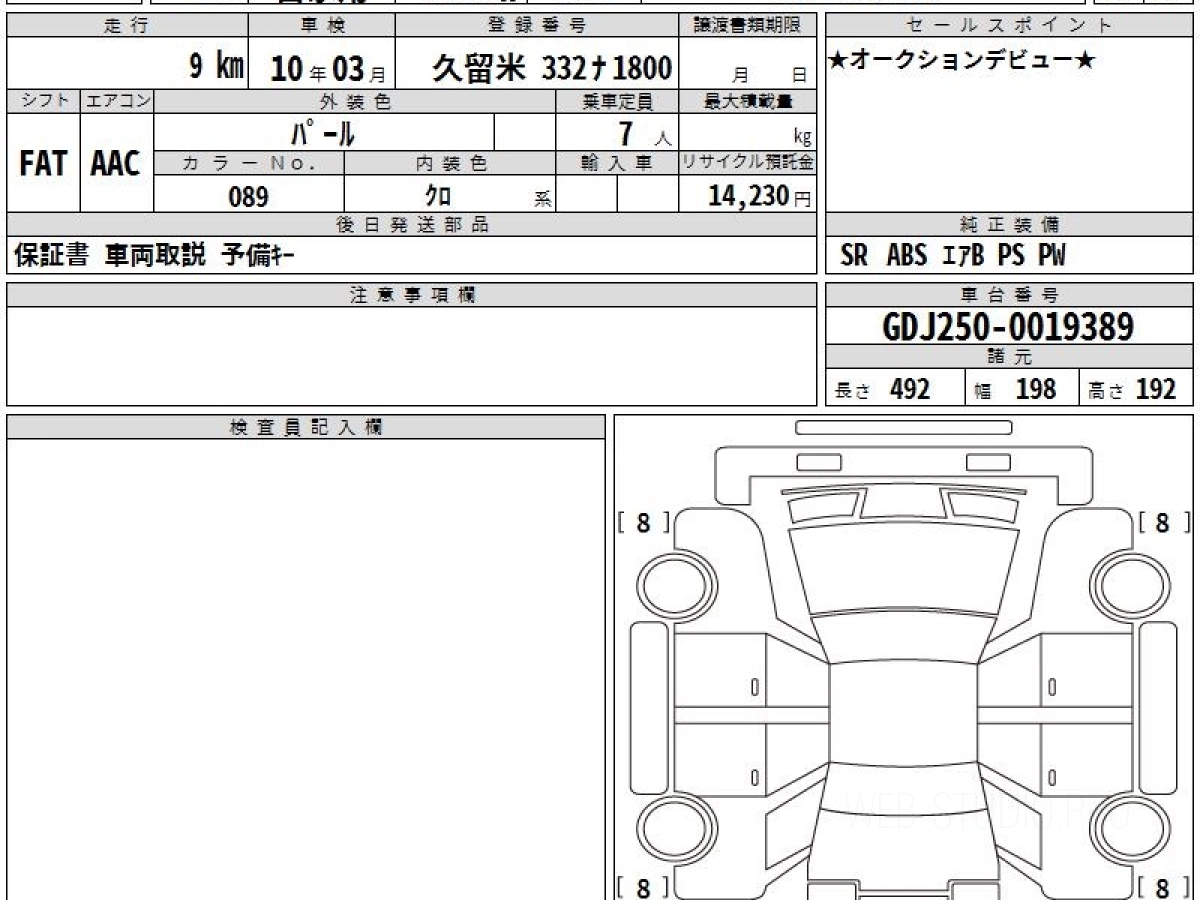Select the shift value "FAT"
This screenshot has width=1200, height=900.
click(x=43, y=163)
